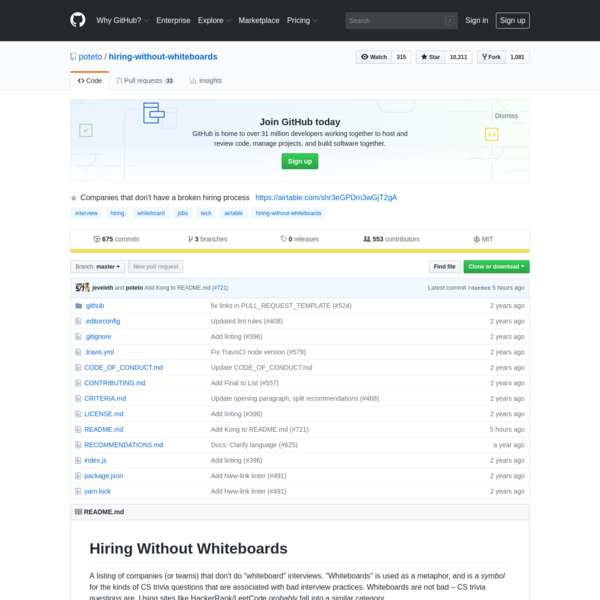The height and width of the screenshot is (600, 600).
Task: Open the MIT license link
Action: click(x=483, y=239)
